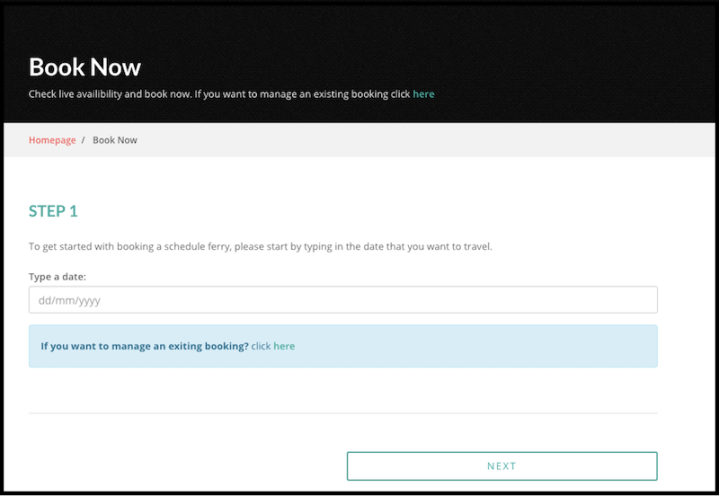
Task: Focus the dd/mm/yyyy date input field
Action: [x=343, y=300]
